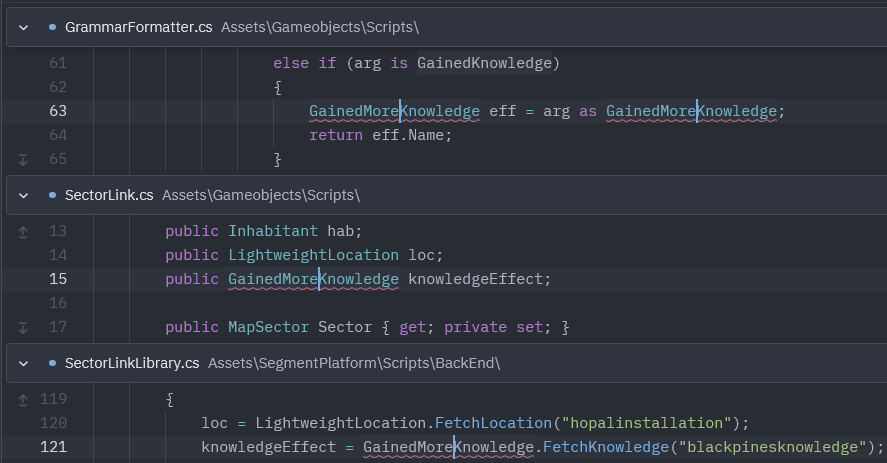Image resolution: width=887 pixels, height=463 pixels.
Task: Open the GrammarFormatter.cs file name link
Action: click(138, 27)
